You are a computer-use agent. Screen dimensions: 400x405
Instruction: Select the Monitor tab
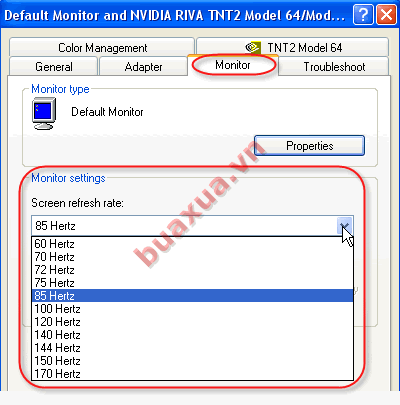pos(233,65)
